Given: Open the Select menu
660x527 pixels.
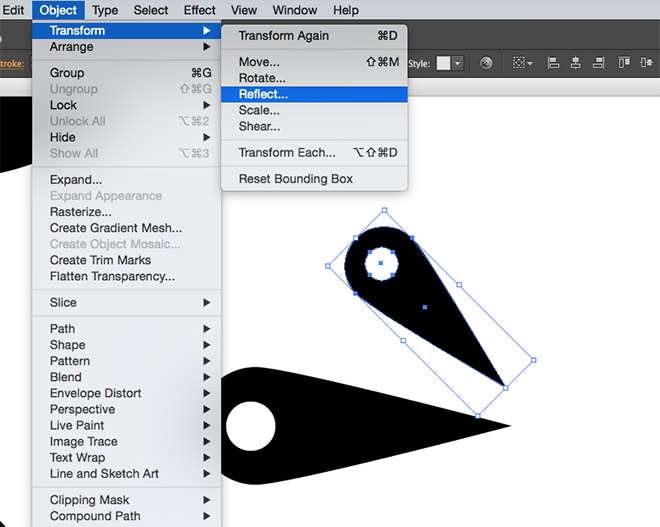Looking at the screenshot, I should (151, 10).
